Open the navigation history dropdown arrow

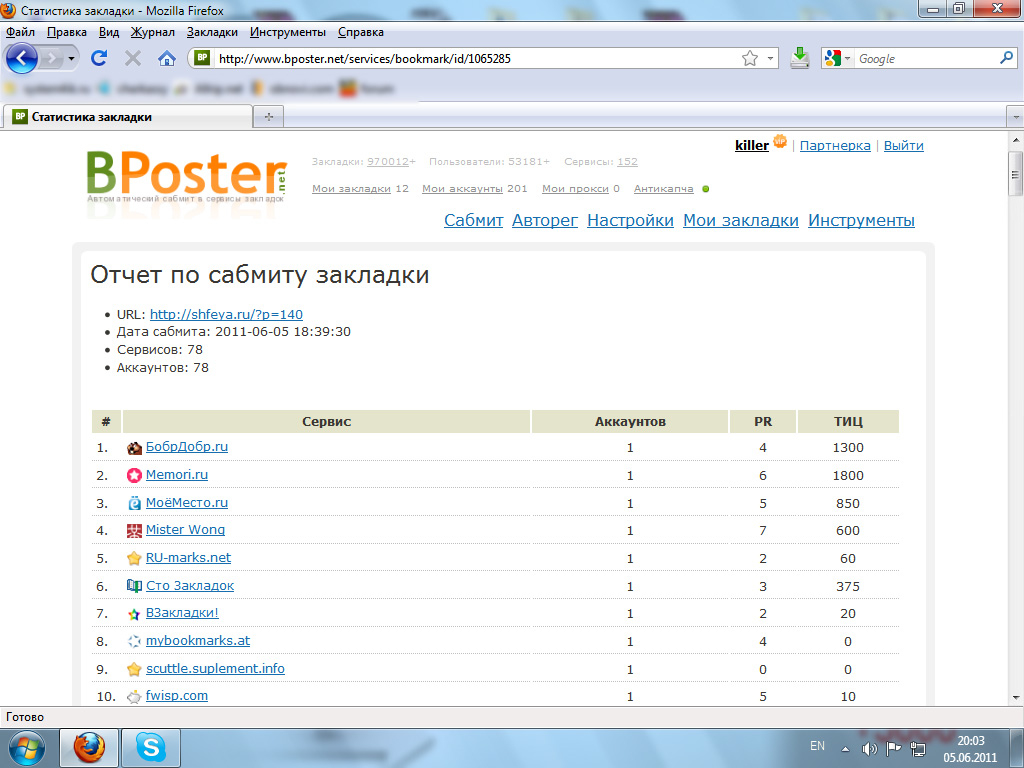[71, 59]
